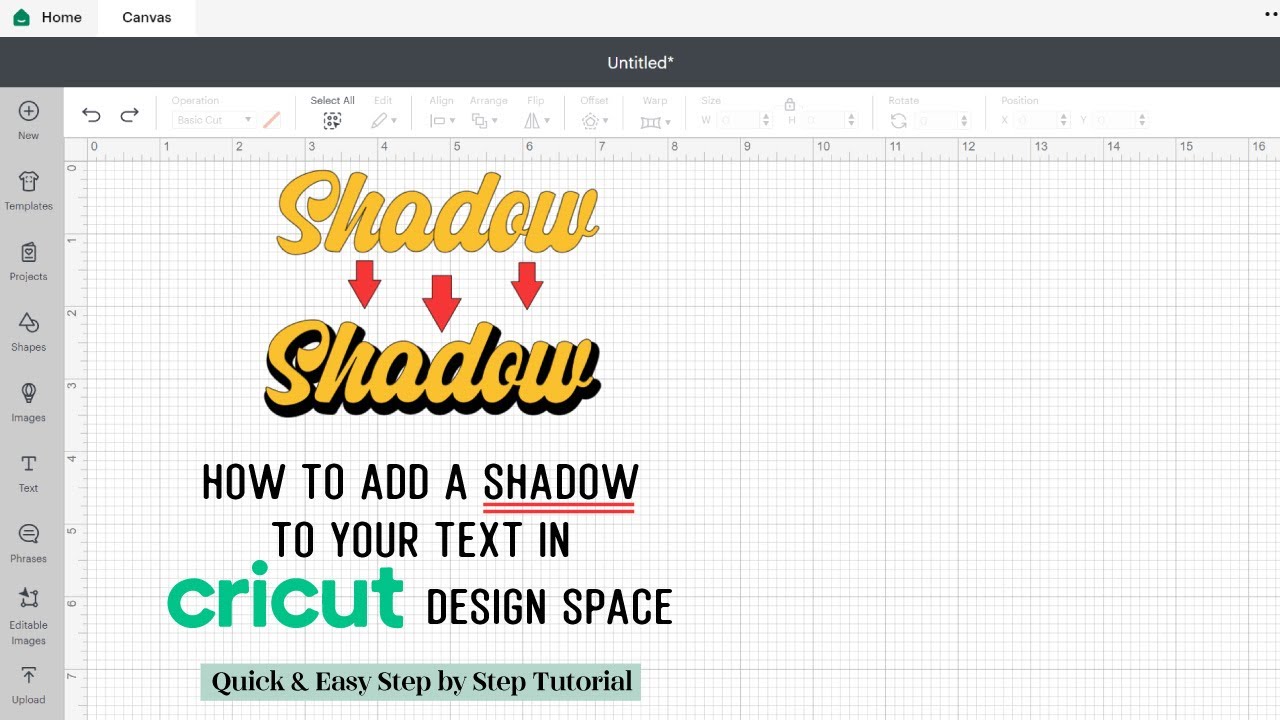Click the height stepper arrows
The width and height of the screenshot is (1280, 720).
(x=852, y=120)
